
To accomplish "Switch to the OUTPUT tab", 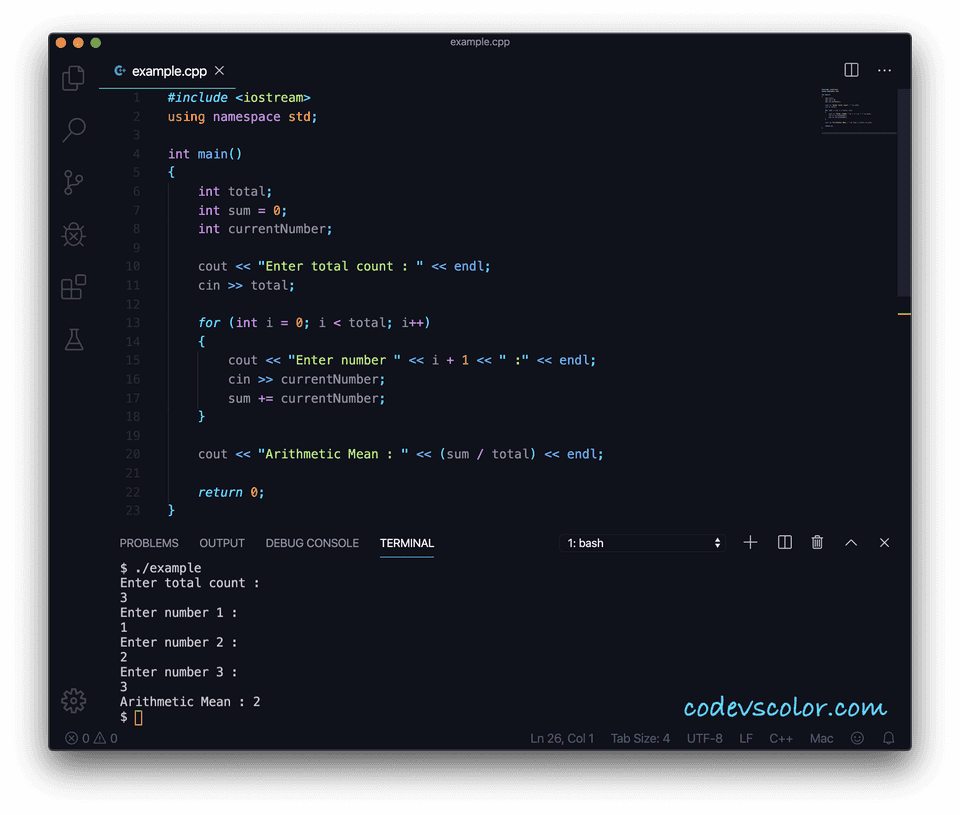I will coord(221,543).
